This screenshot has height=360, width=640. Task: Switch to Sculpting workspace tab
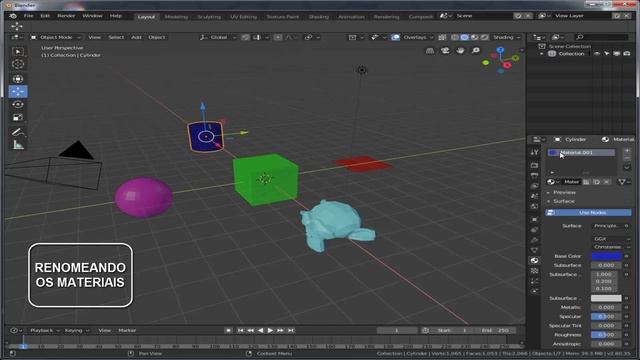click(209, 17)
